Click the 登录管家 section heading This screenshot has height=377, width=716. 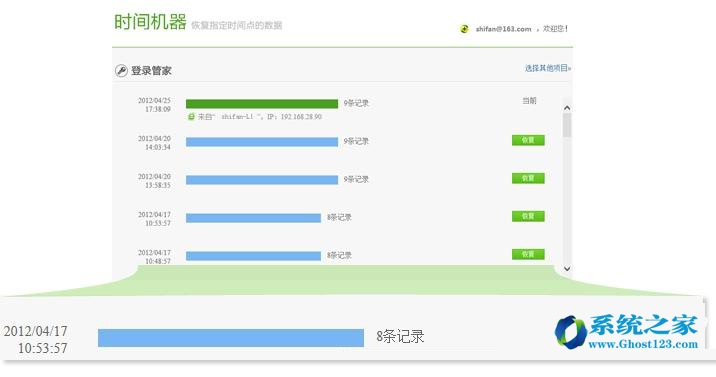pyautogui.click(x=151, y=71)
